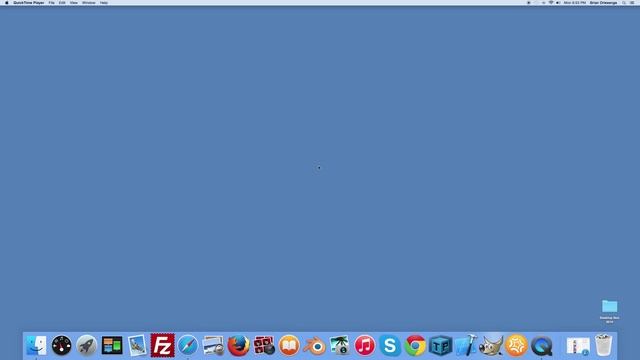Open Spotlight search magnifier icon
Image resolution: width=640 pixels, height=360 pixels.
coord(624,2)
